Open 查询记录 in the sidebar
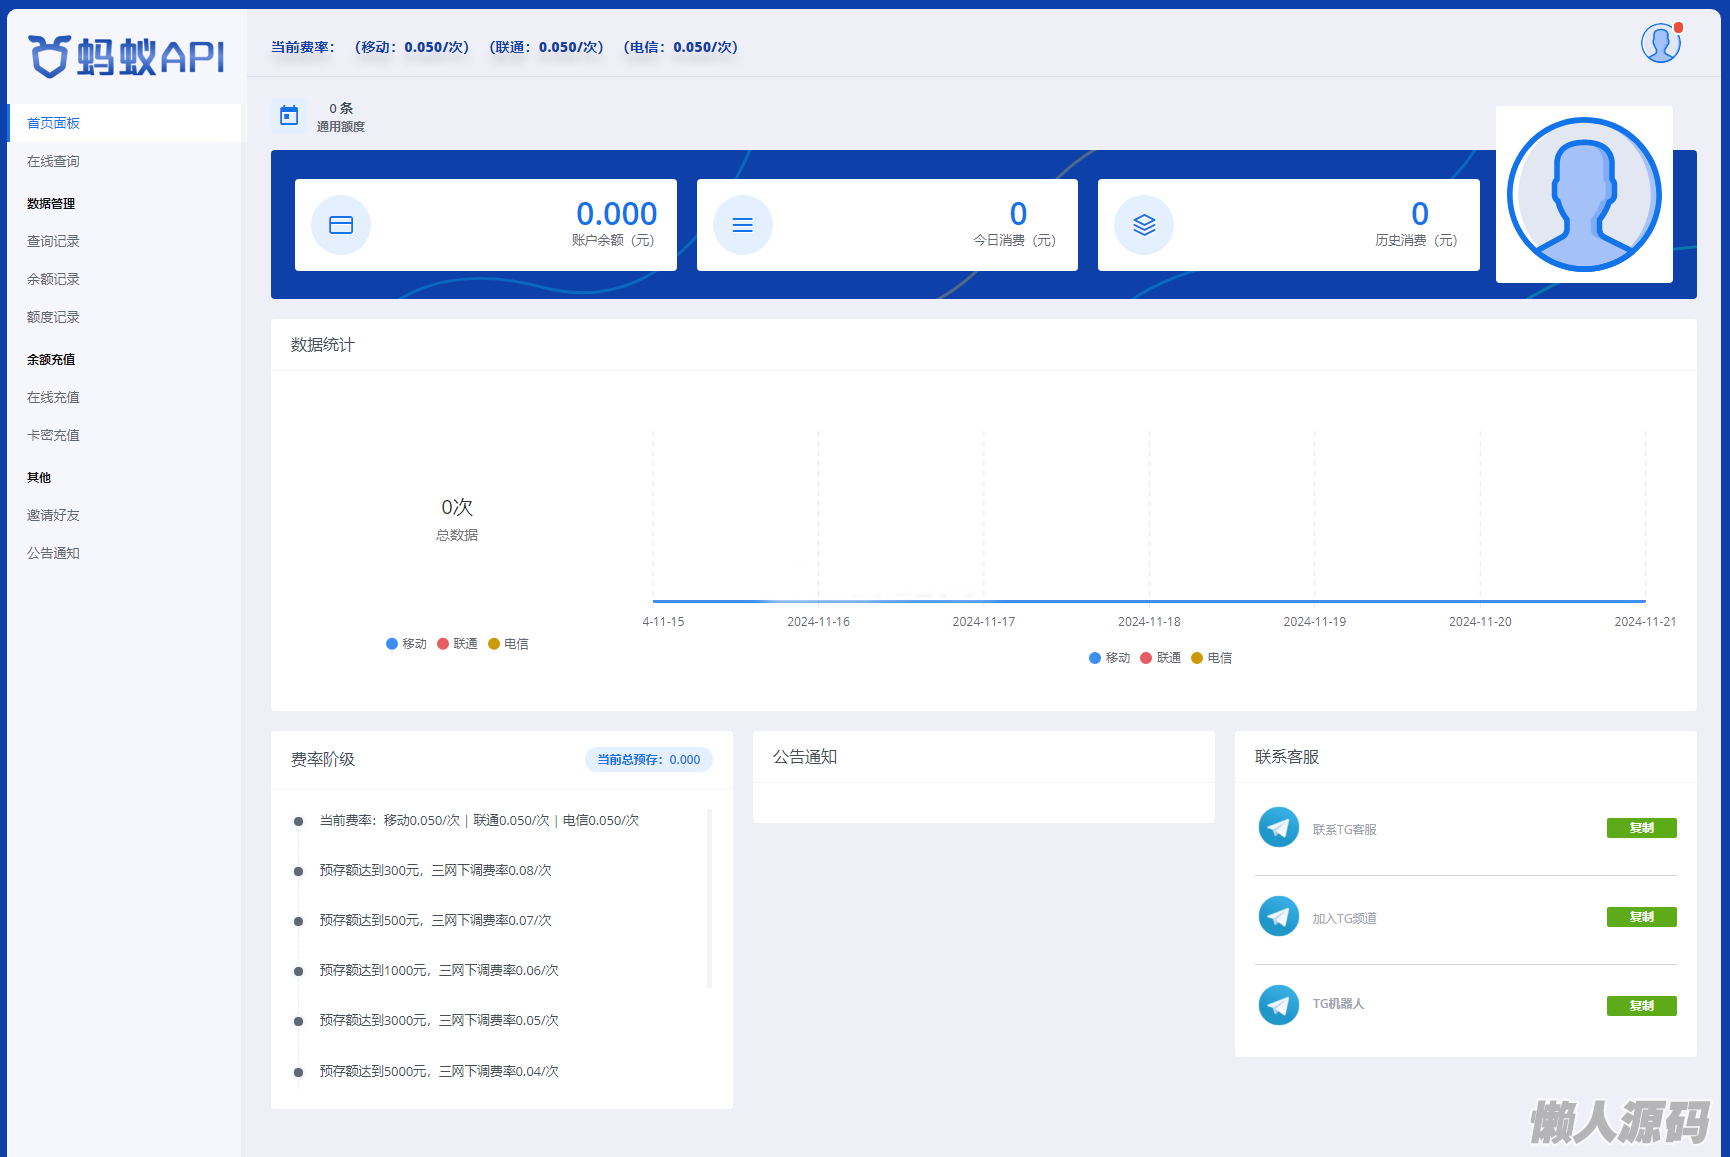This screenshot has height=1157, width=1730. 53,241
